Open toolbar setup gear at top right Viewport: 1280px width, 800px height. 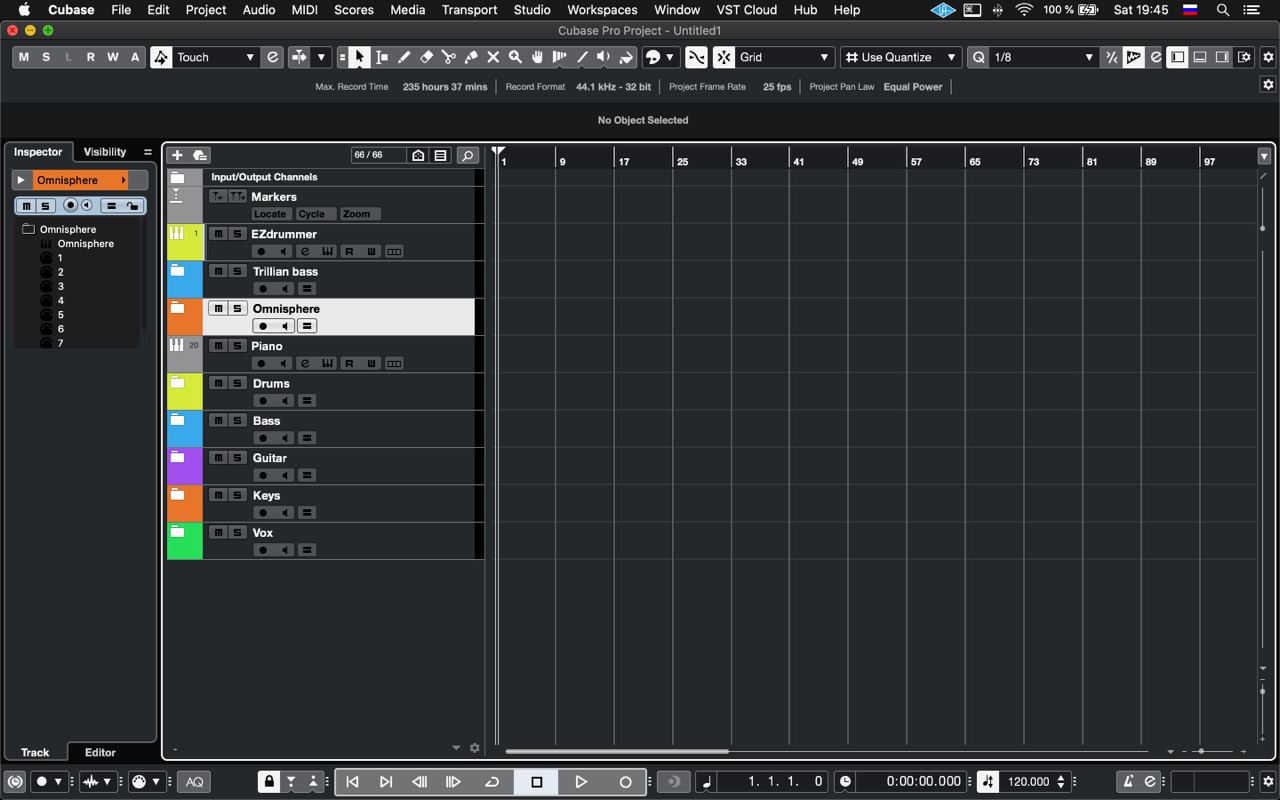tap(1268, 57)
